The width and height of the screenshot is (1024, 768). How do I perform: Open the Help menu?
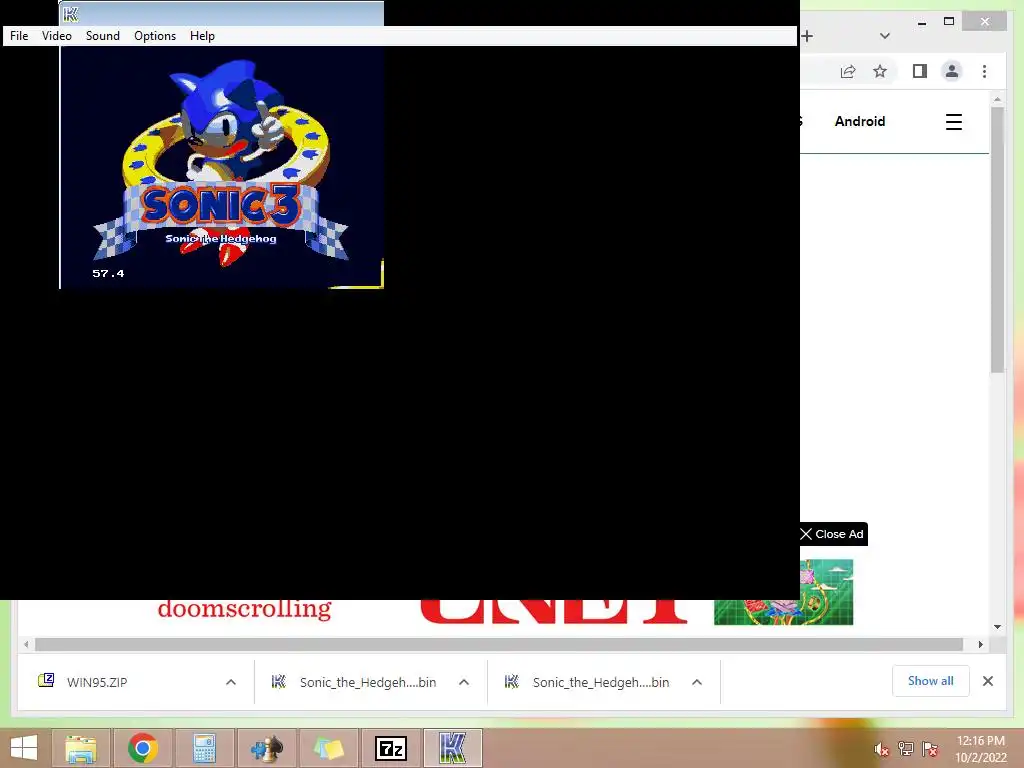[202, 36]
